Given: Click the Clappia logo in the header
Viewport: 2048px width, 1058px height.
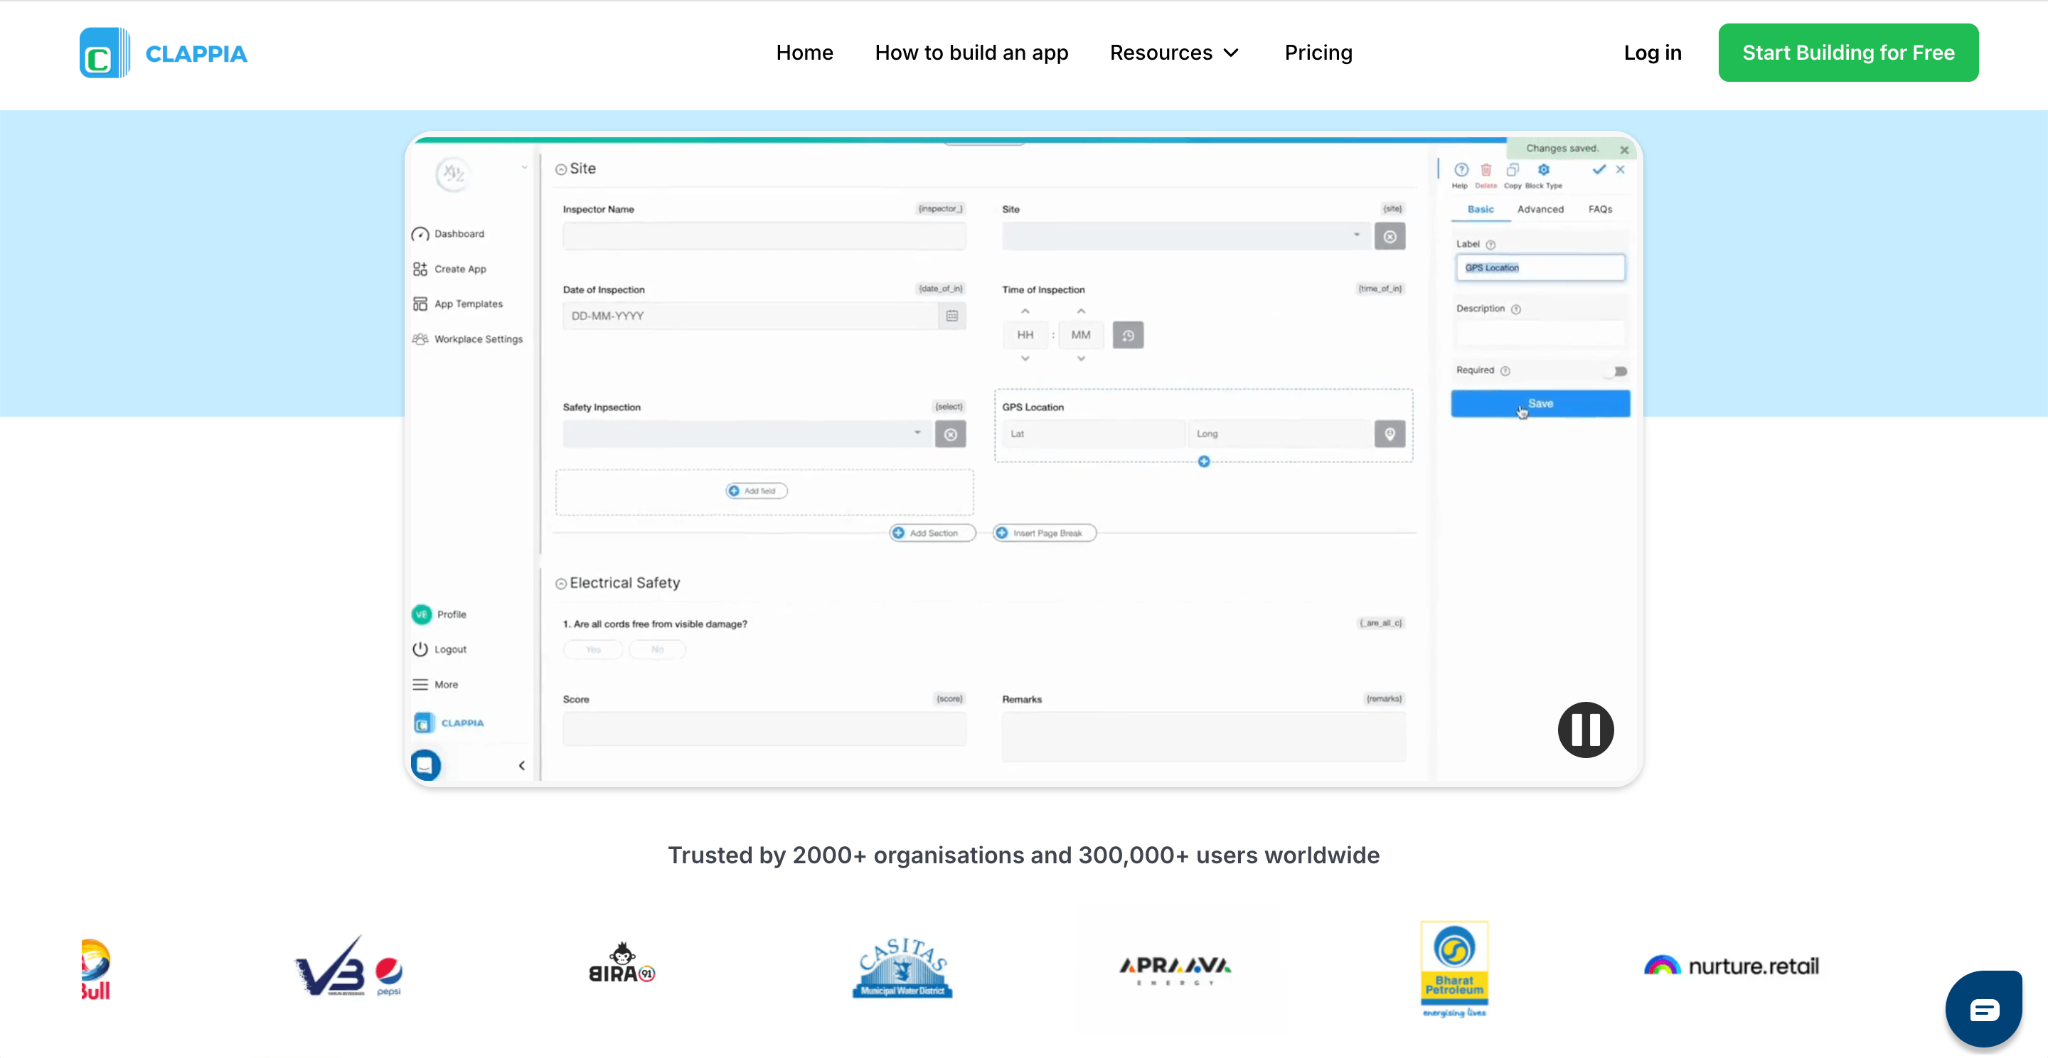Looking at the screenshot, I should (x=164, y=53).
